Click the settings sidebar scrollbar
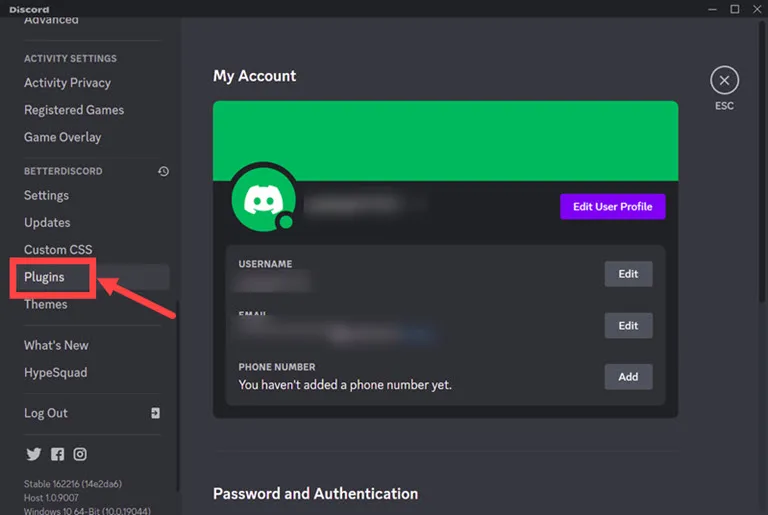The width and height of the screenshot is (768, 515). pyautogui.click(x=177, y=396)
